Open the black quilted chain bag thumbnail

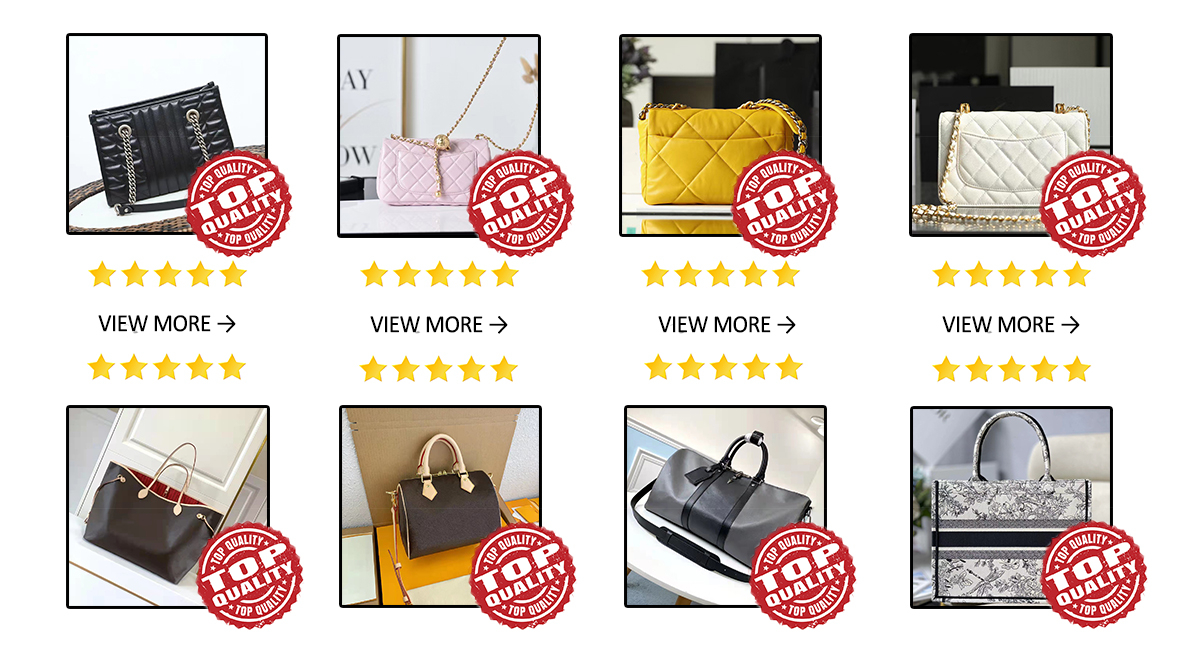tap(167, 135)
